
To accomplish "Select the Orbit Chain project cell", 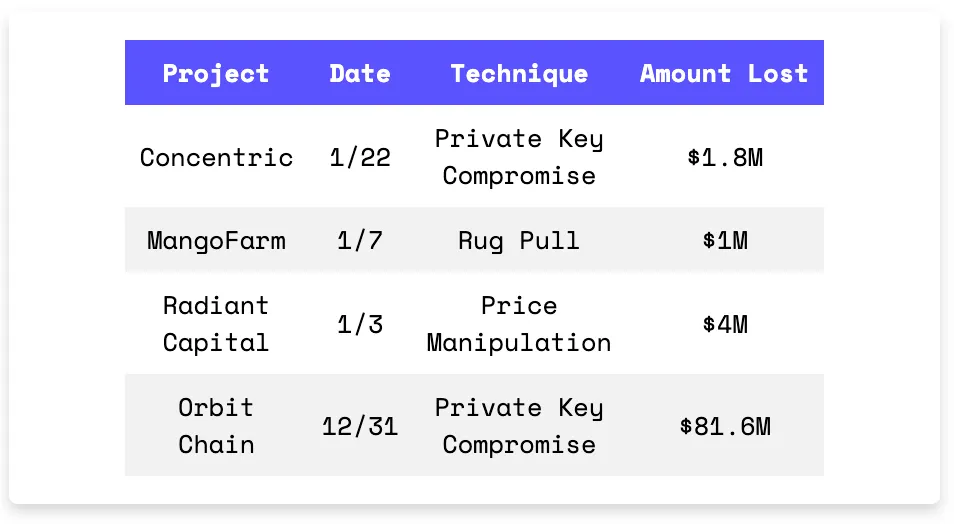I will (216, 426).
